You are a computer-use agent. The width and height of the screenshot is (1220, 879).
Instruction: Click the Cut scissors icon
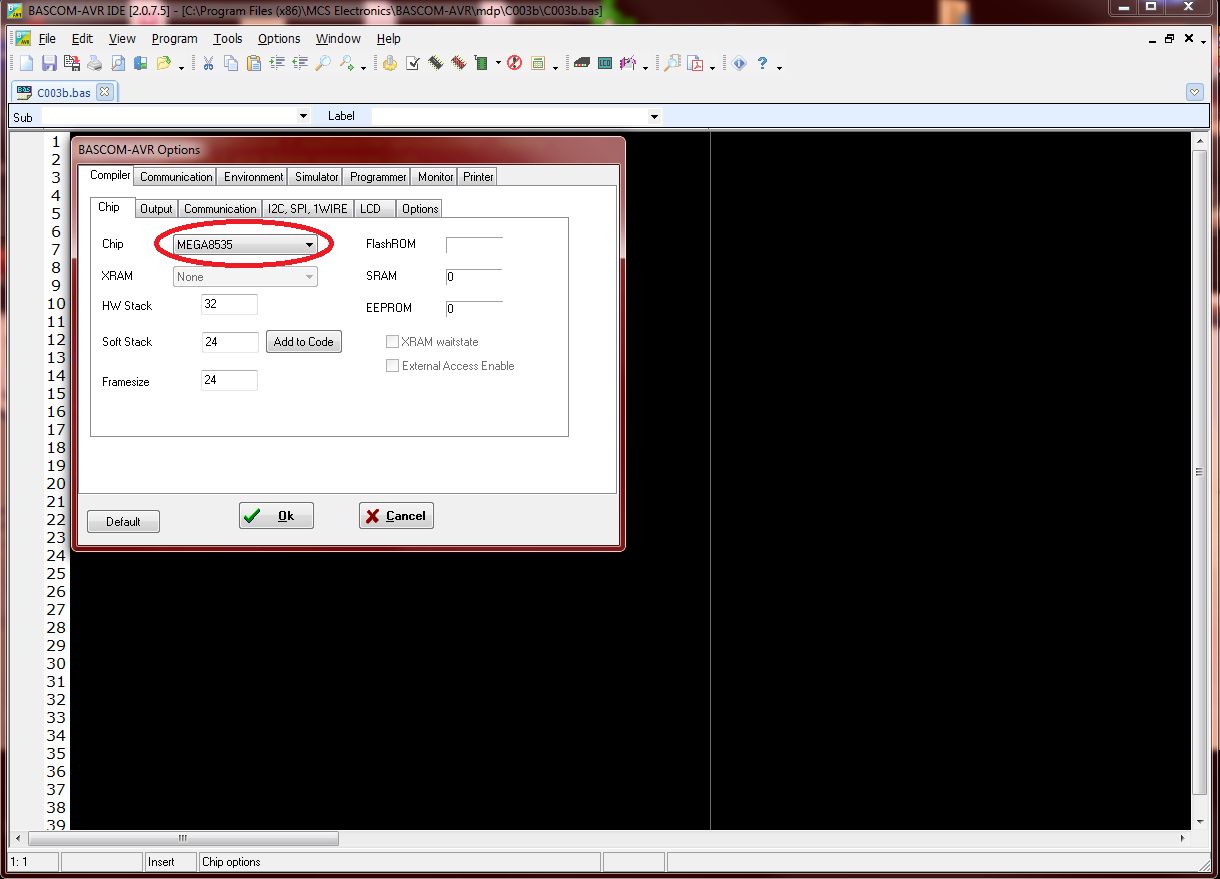click(208, 64)
